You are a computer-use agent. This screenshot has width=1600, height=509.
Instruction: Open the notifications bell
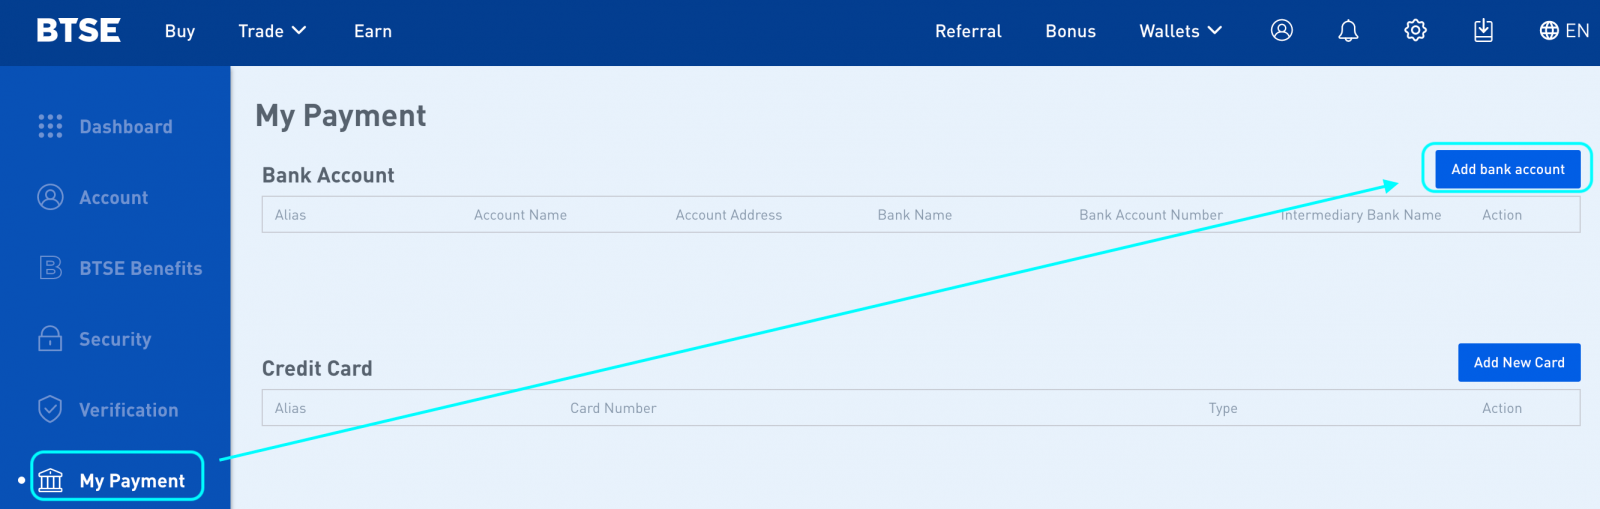coord(1348,31)
